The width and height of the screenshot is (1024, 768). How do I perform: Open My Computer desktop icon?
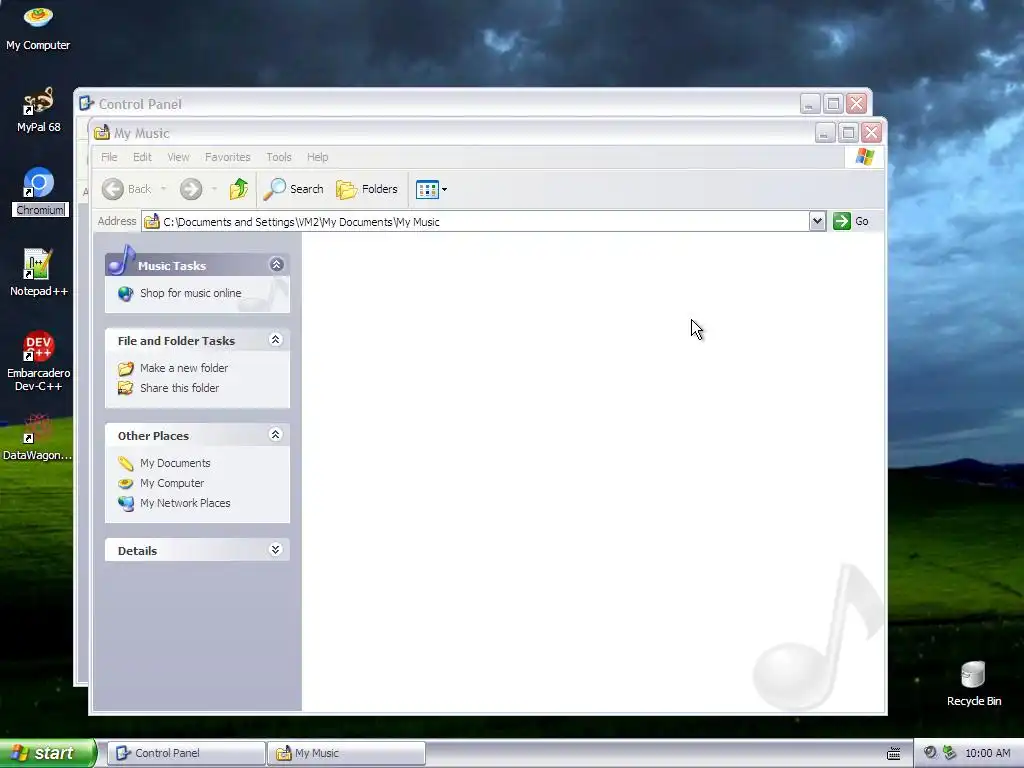[38, 27]
